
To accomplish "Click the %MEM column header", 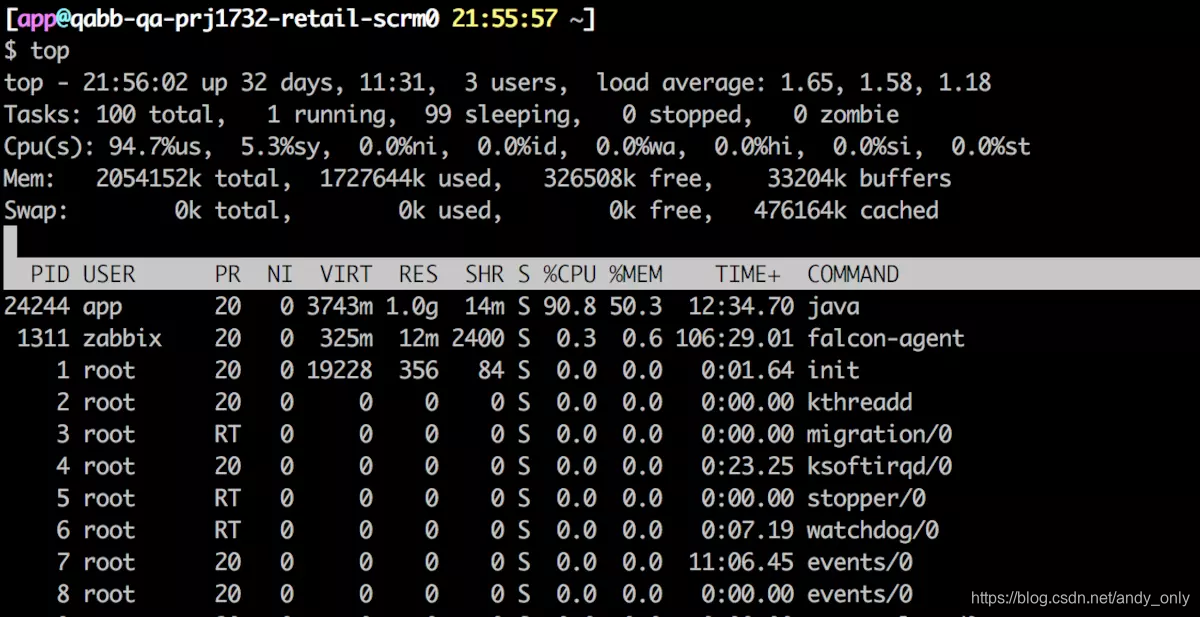I will pyautogui.click(x=636, y=274).
